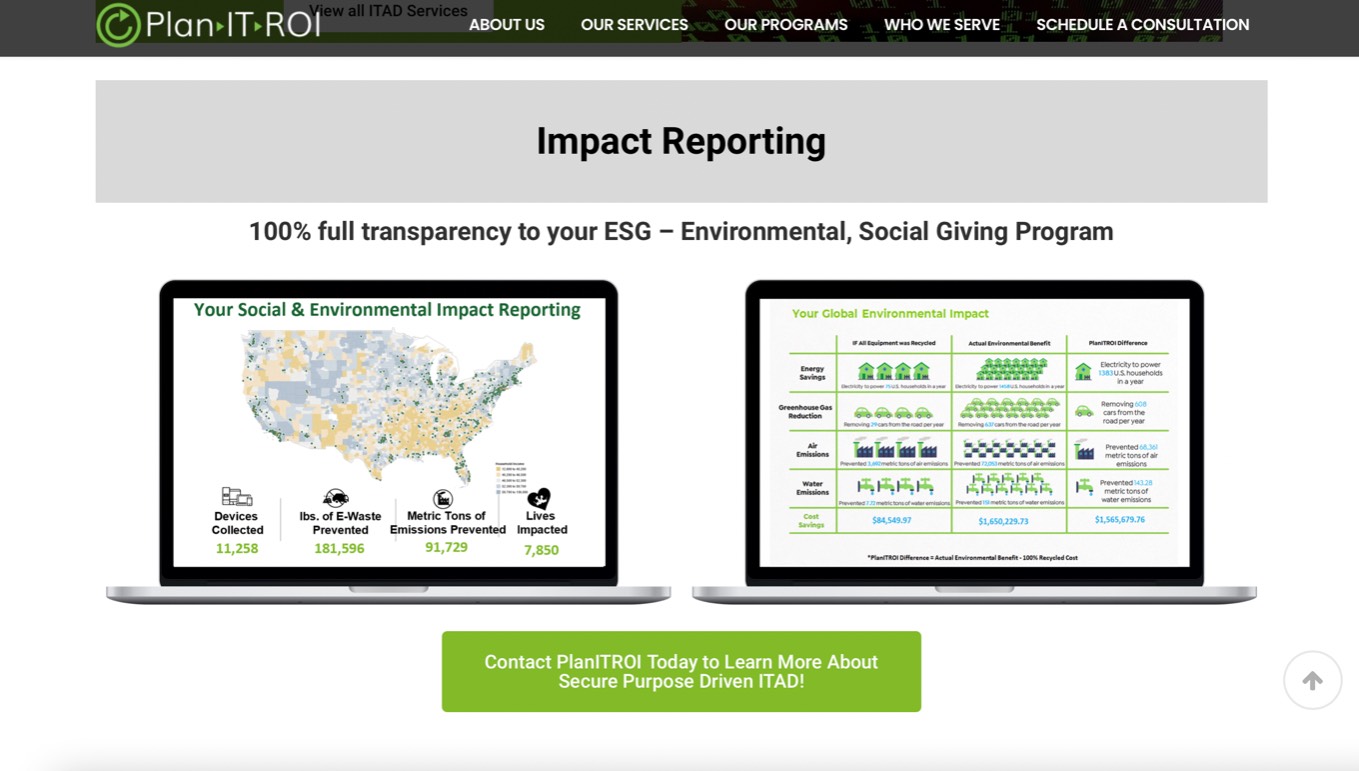This screenshot has width=1359, height=771.
Task: Click the Actual Environmental Benefit column header
Action: 1009,343
